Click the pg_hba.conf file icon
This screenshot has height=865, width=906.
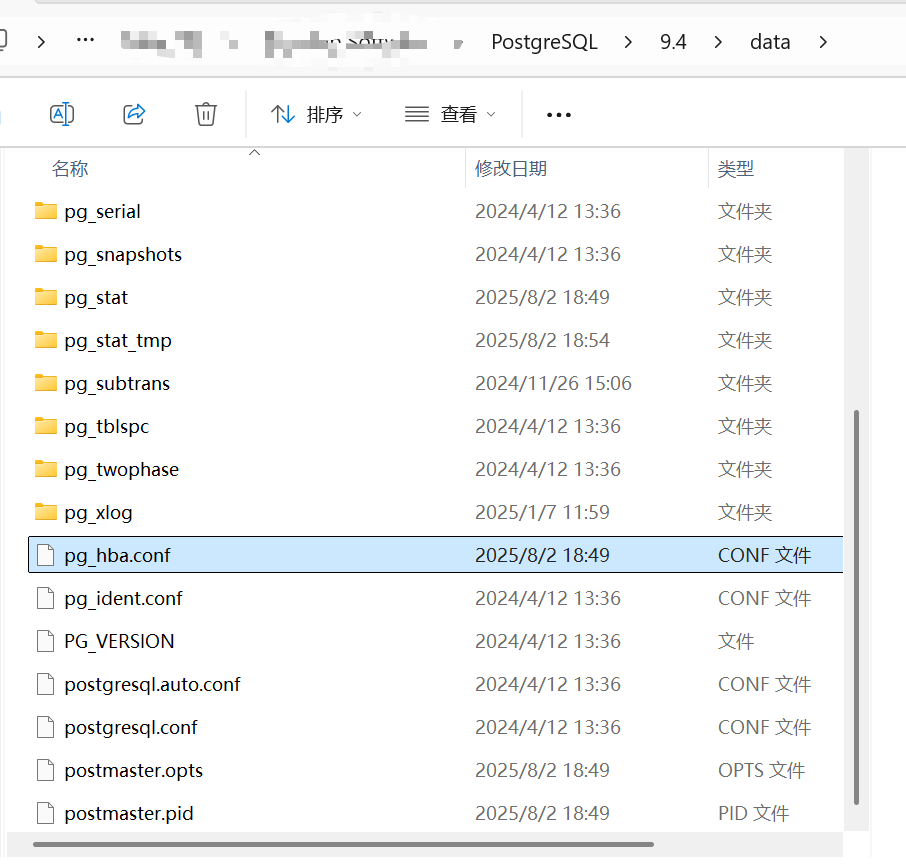click(46, 555)
